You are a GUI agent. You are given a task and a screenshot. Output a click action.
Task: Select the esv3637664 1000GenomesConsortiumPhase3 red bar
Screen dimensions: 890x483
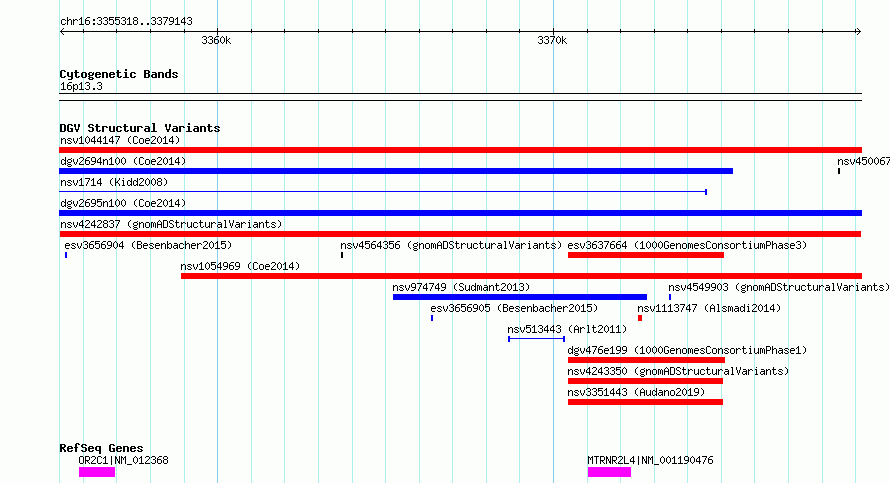[x=645, y=255]
